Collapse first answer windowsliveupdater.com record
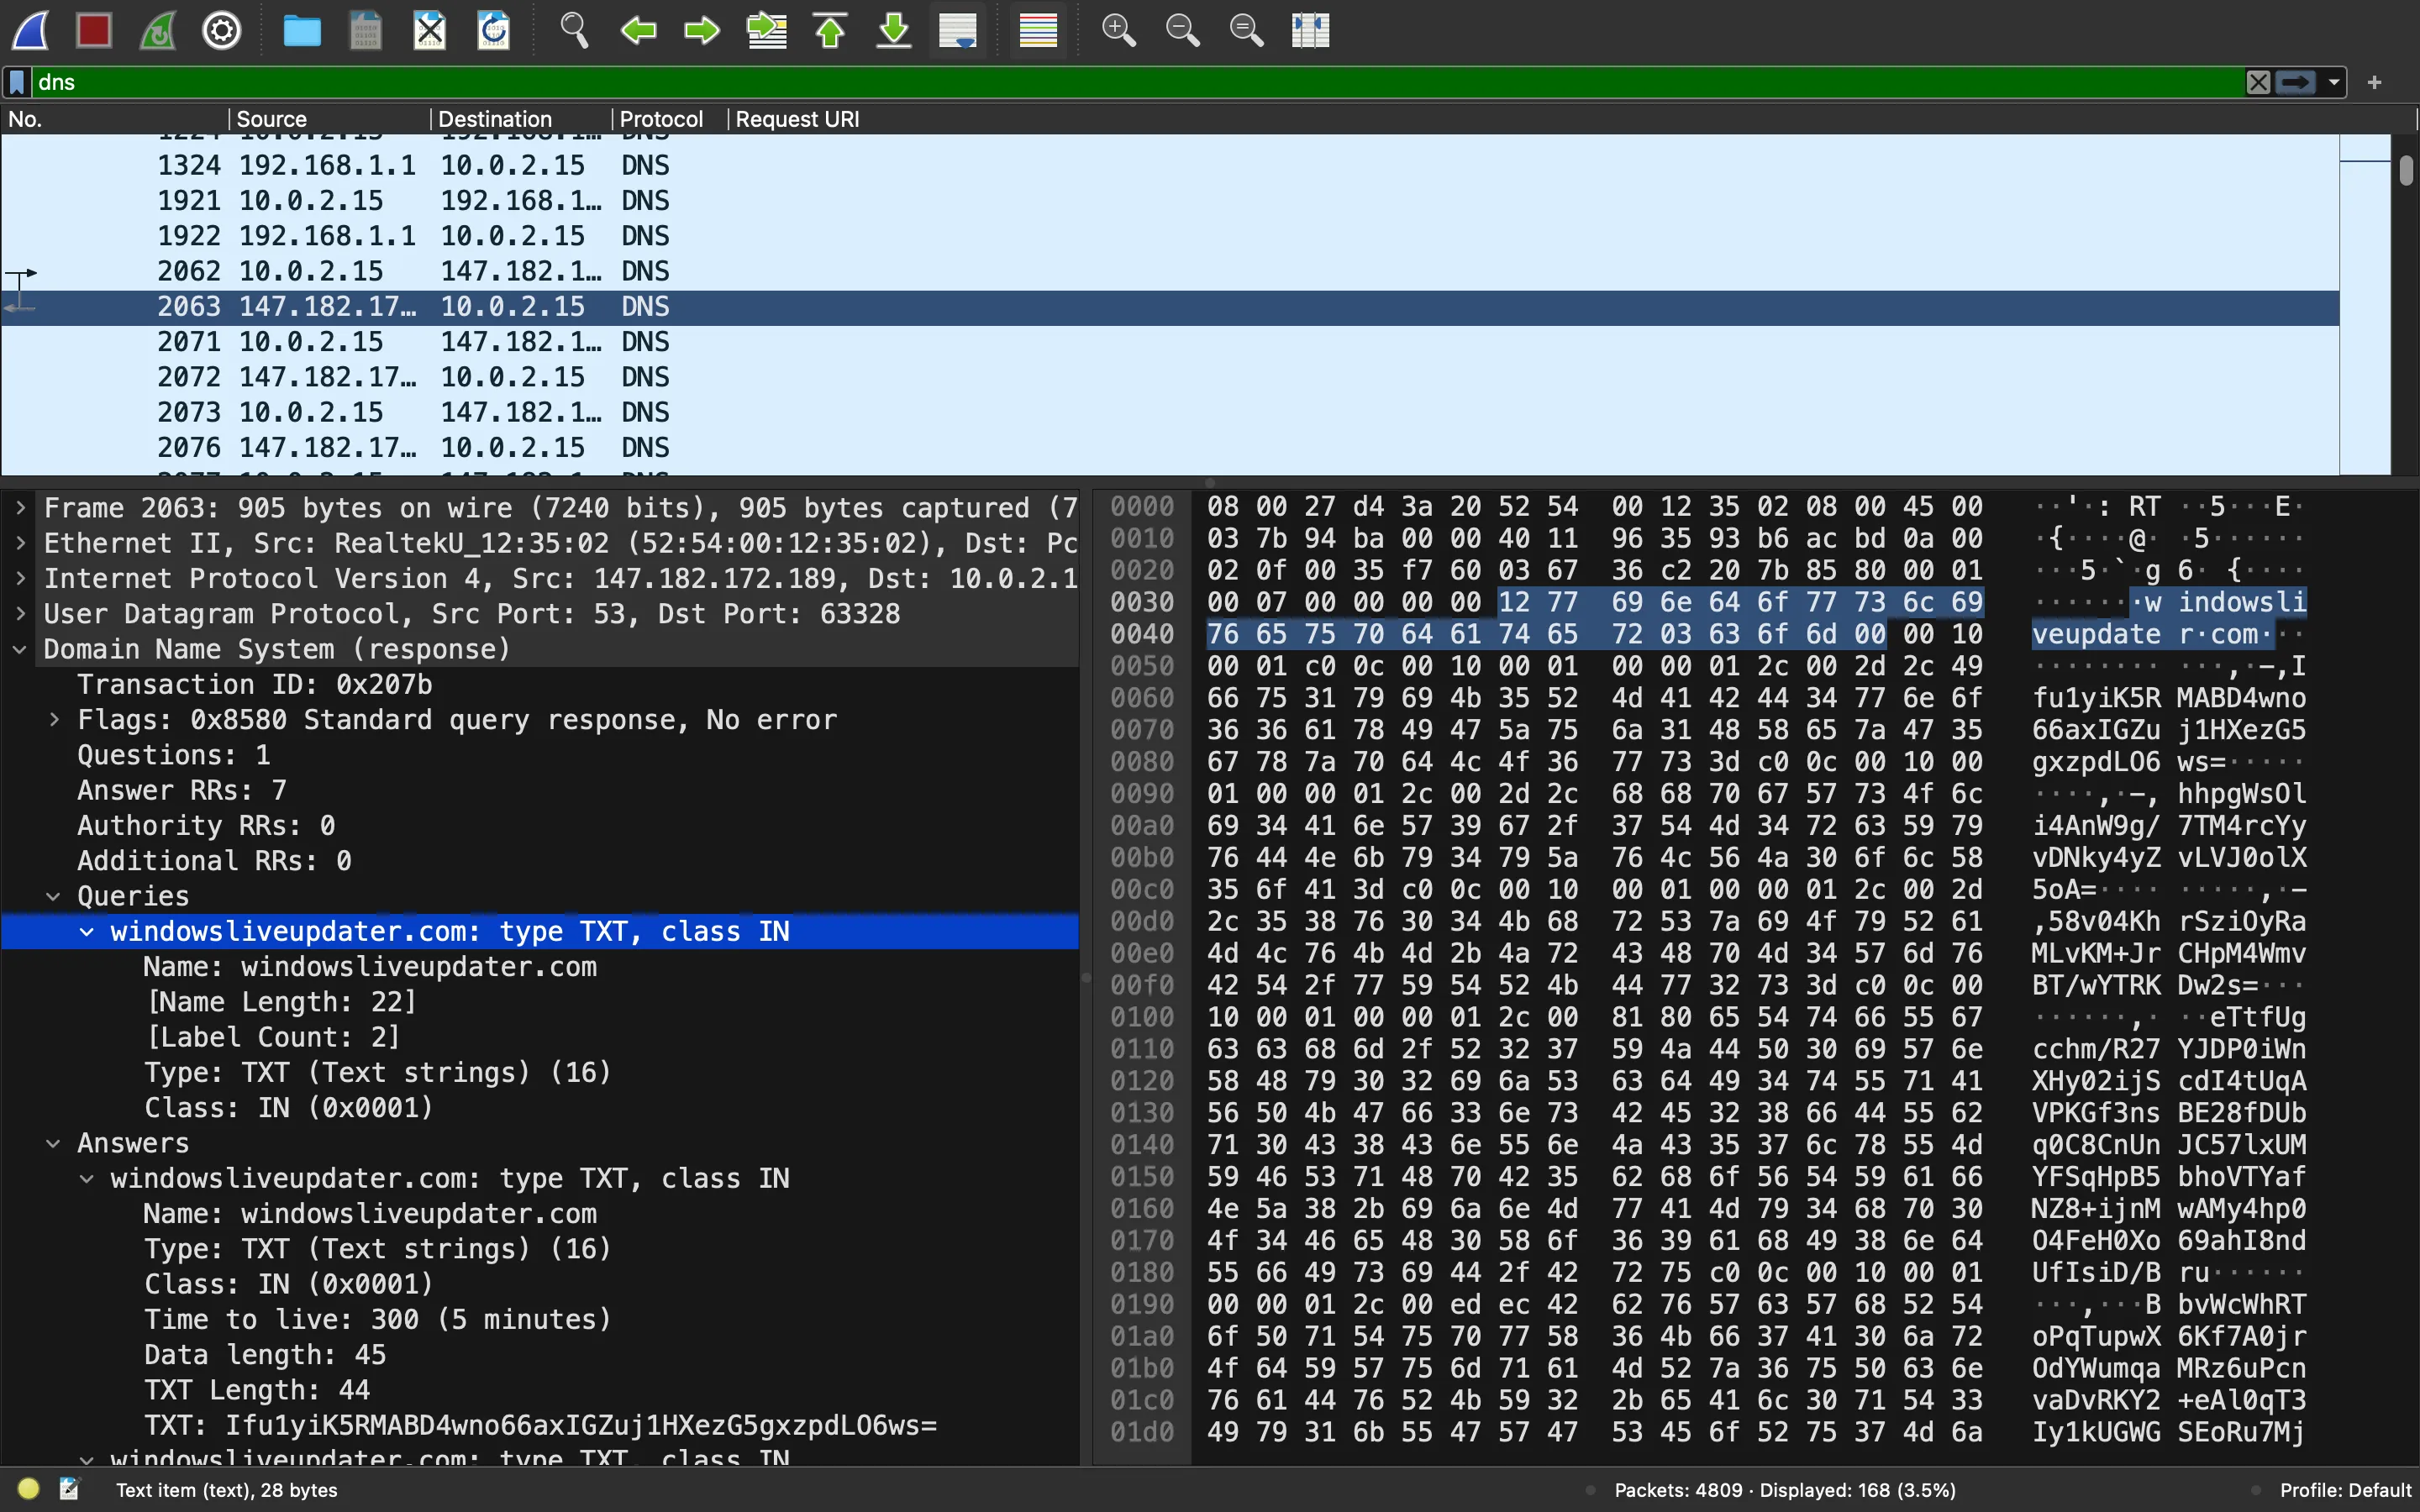2420x1512 pixels. point(87,1178)
